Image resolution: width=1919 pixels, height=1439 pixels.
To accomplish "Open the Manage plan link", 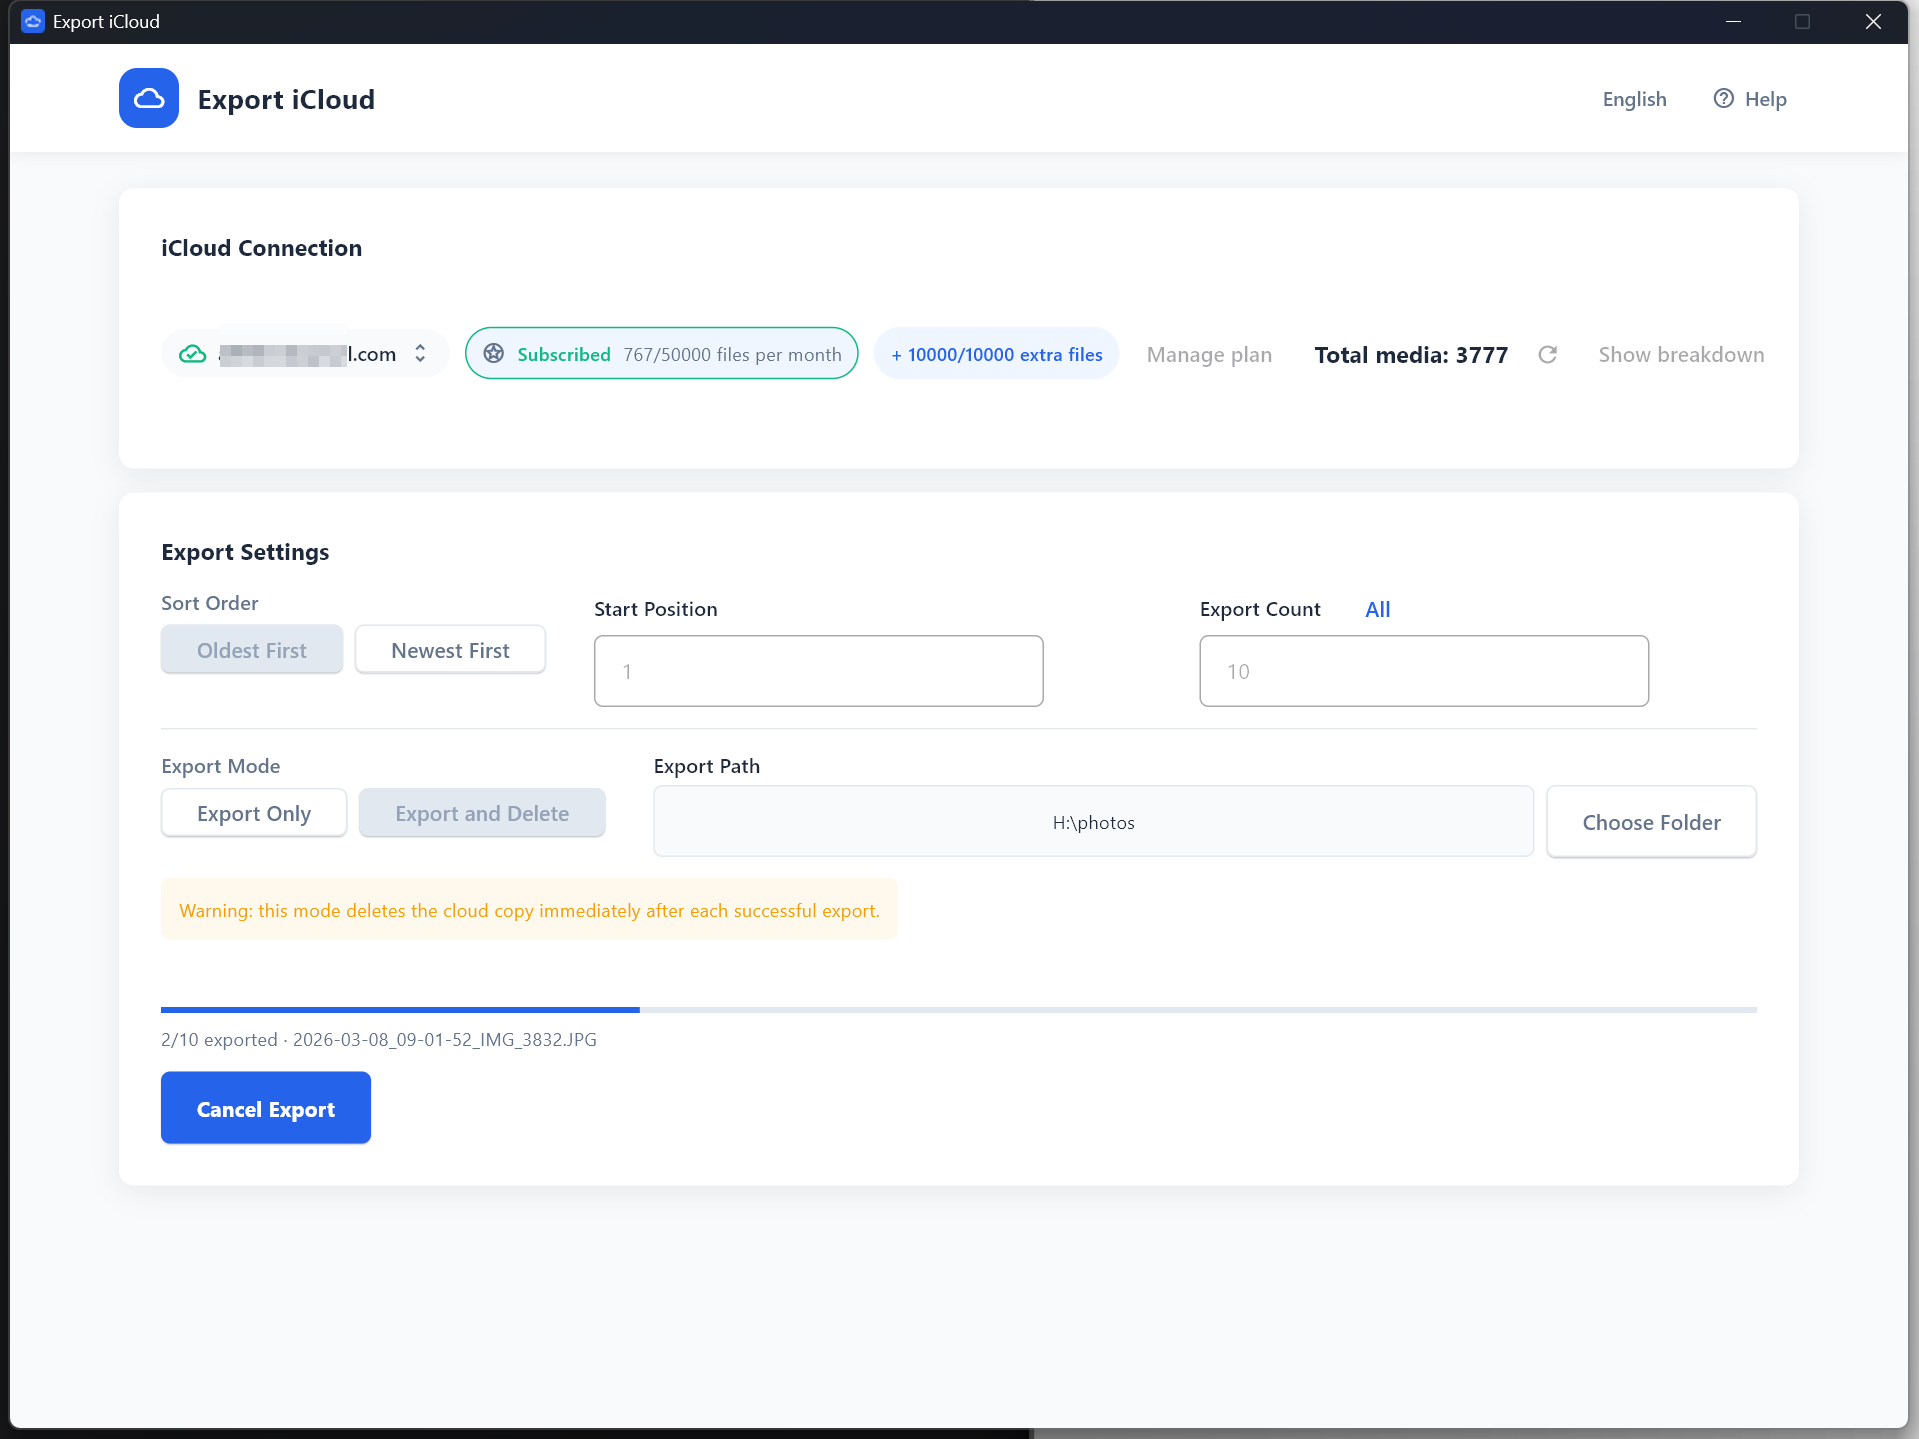I will pyautogui.click(x=1208, y=355).
